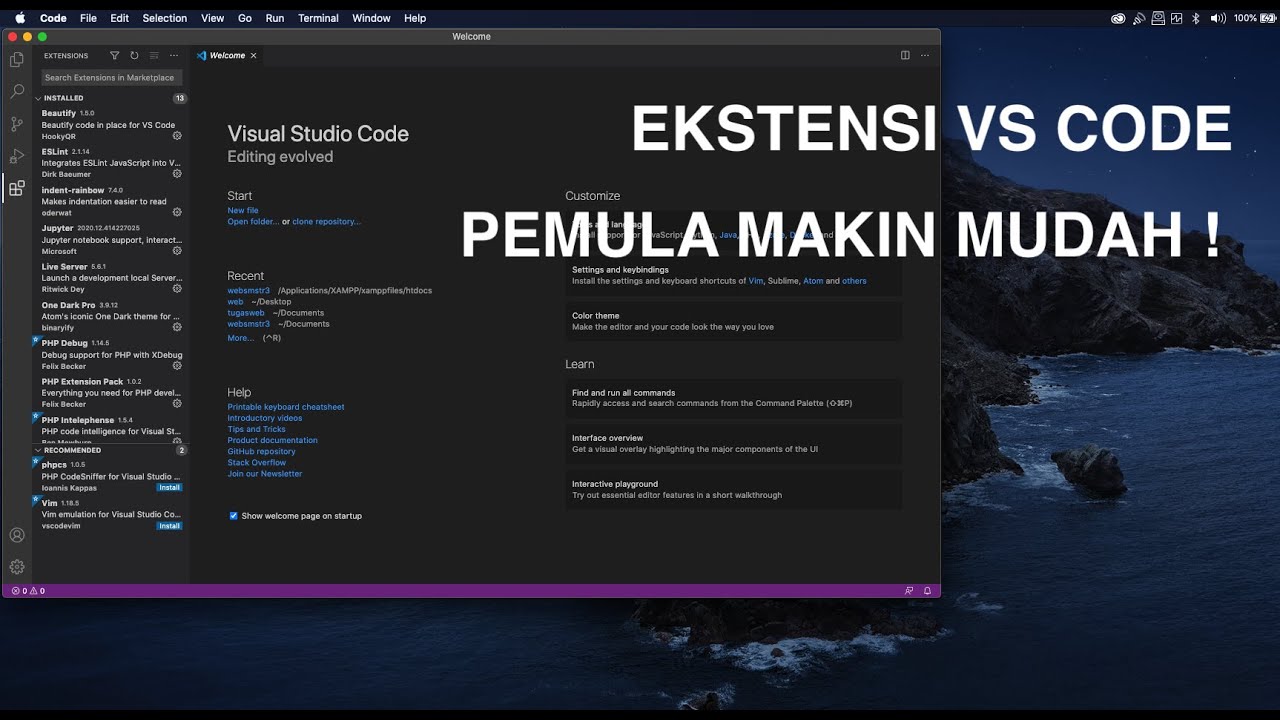Open recent project tugasweb
This screenshot has height=720, width=1280.
(x=246, y=313)
